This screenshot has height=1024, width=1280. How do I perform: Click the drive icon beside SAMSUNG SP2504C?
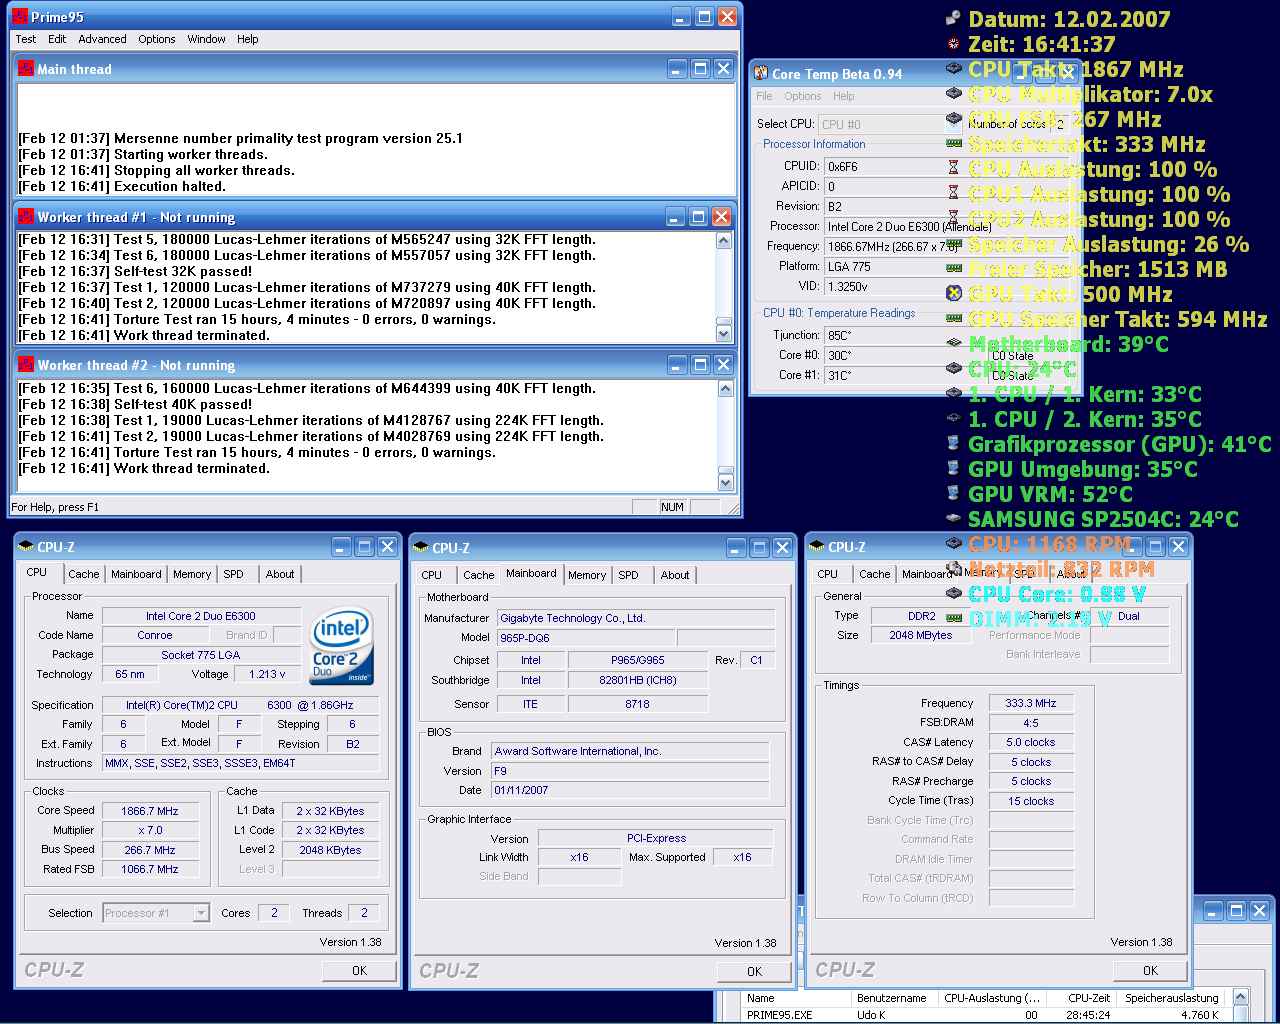click(x=953, y=518)
